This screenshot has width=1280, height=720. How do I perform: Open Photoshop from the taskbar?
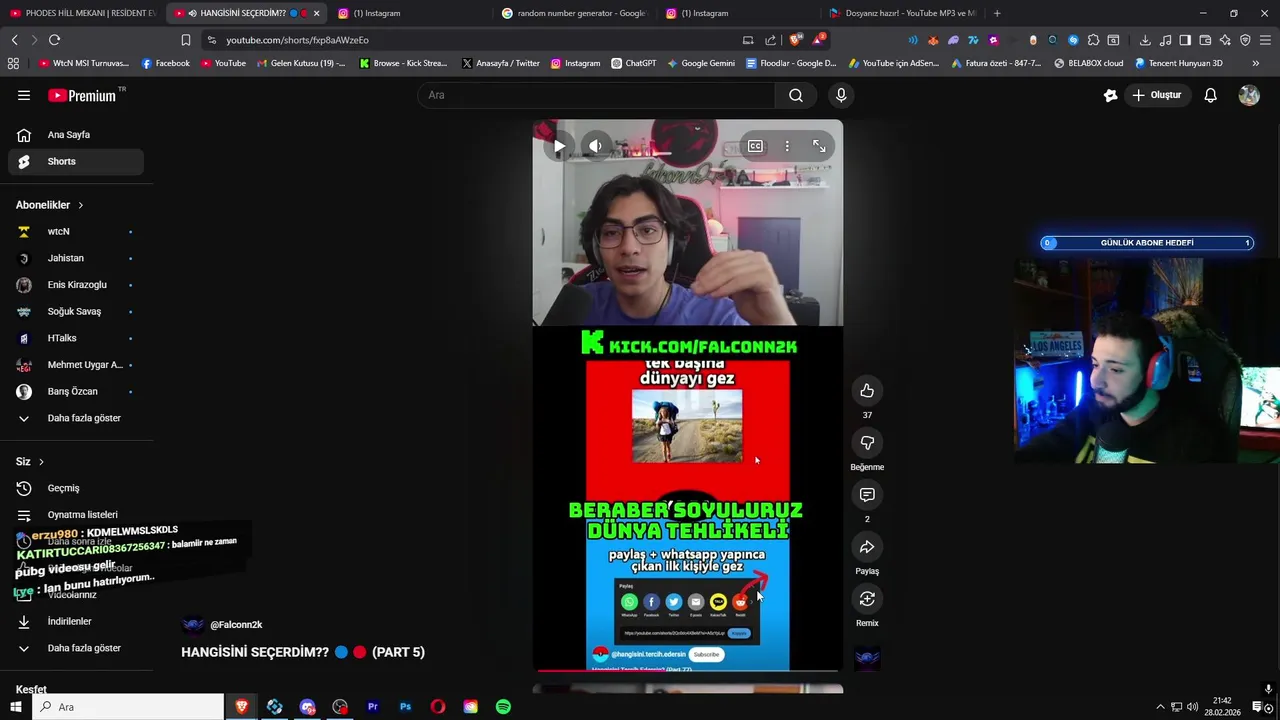pos(405,707)
